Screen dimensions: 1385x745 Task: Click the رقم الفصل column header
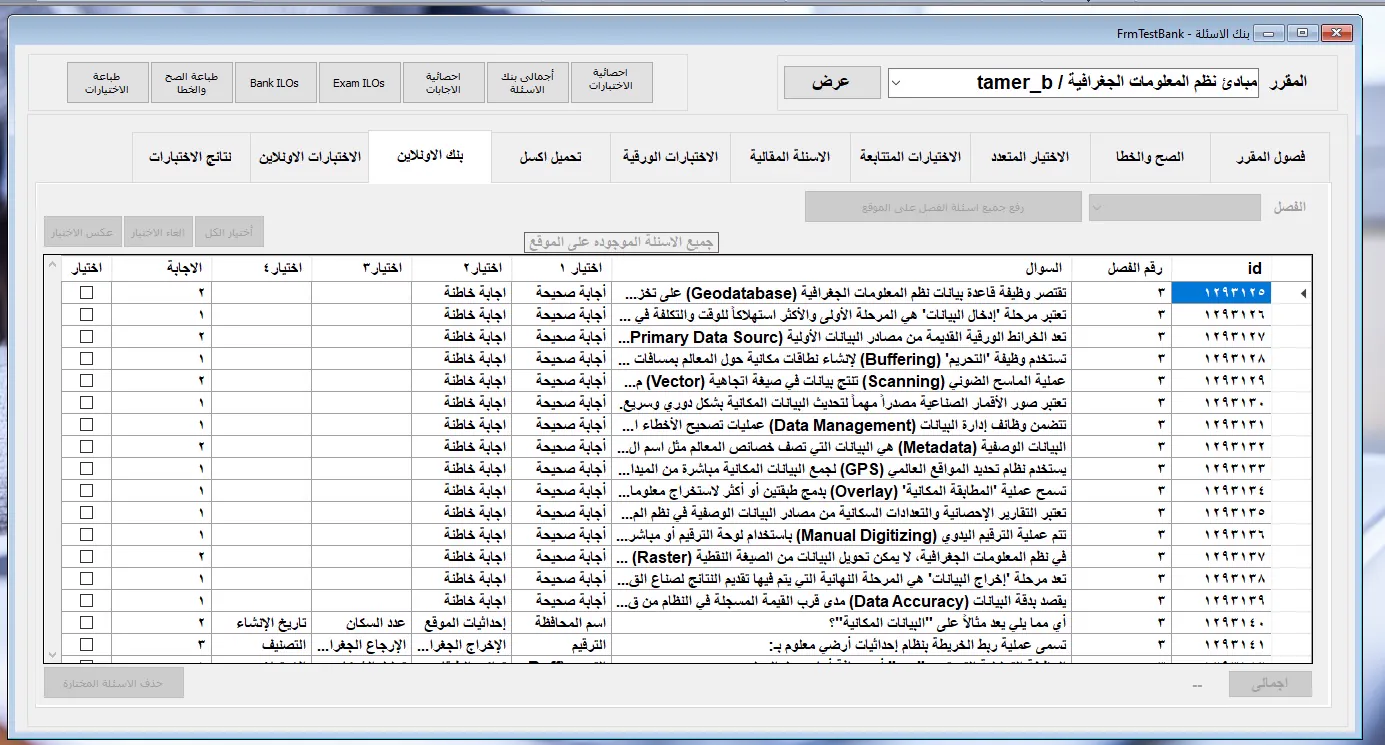point(1121,268)
